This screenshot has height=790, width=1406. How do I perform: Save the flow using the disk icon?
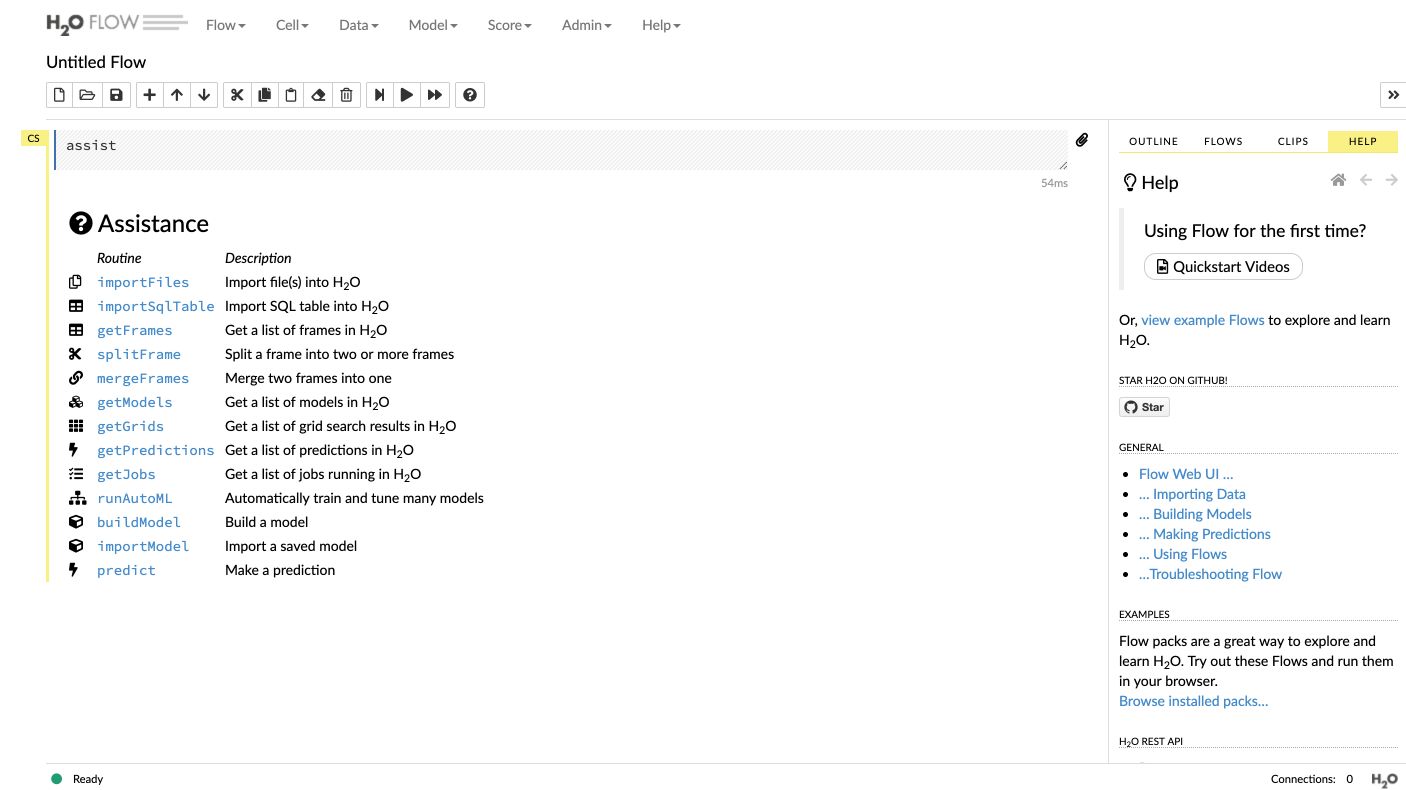click(x=116, y=95)
